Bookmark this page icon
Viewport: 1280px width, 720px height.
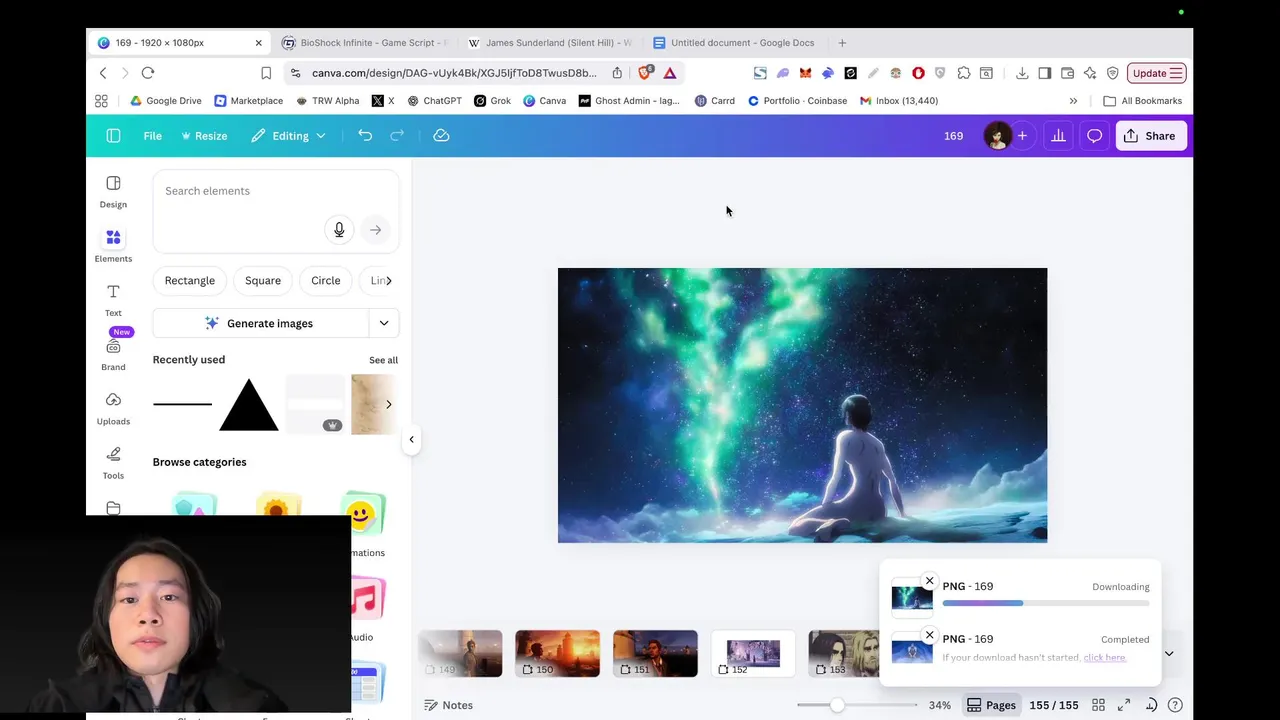point(266,73)
